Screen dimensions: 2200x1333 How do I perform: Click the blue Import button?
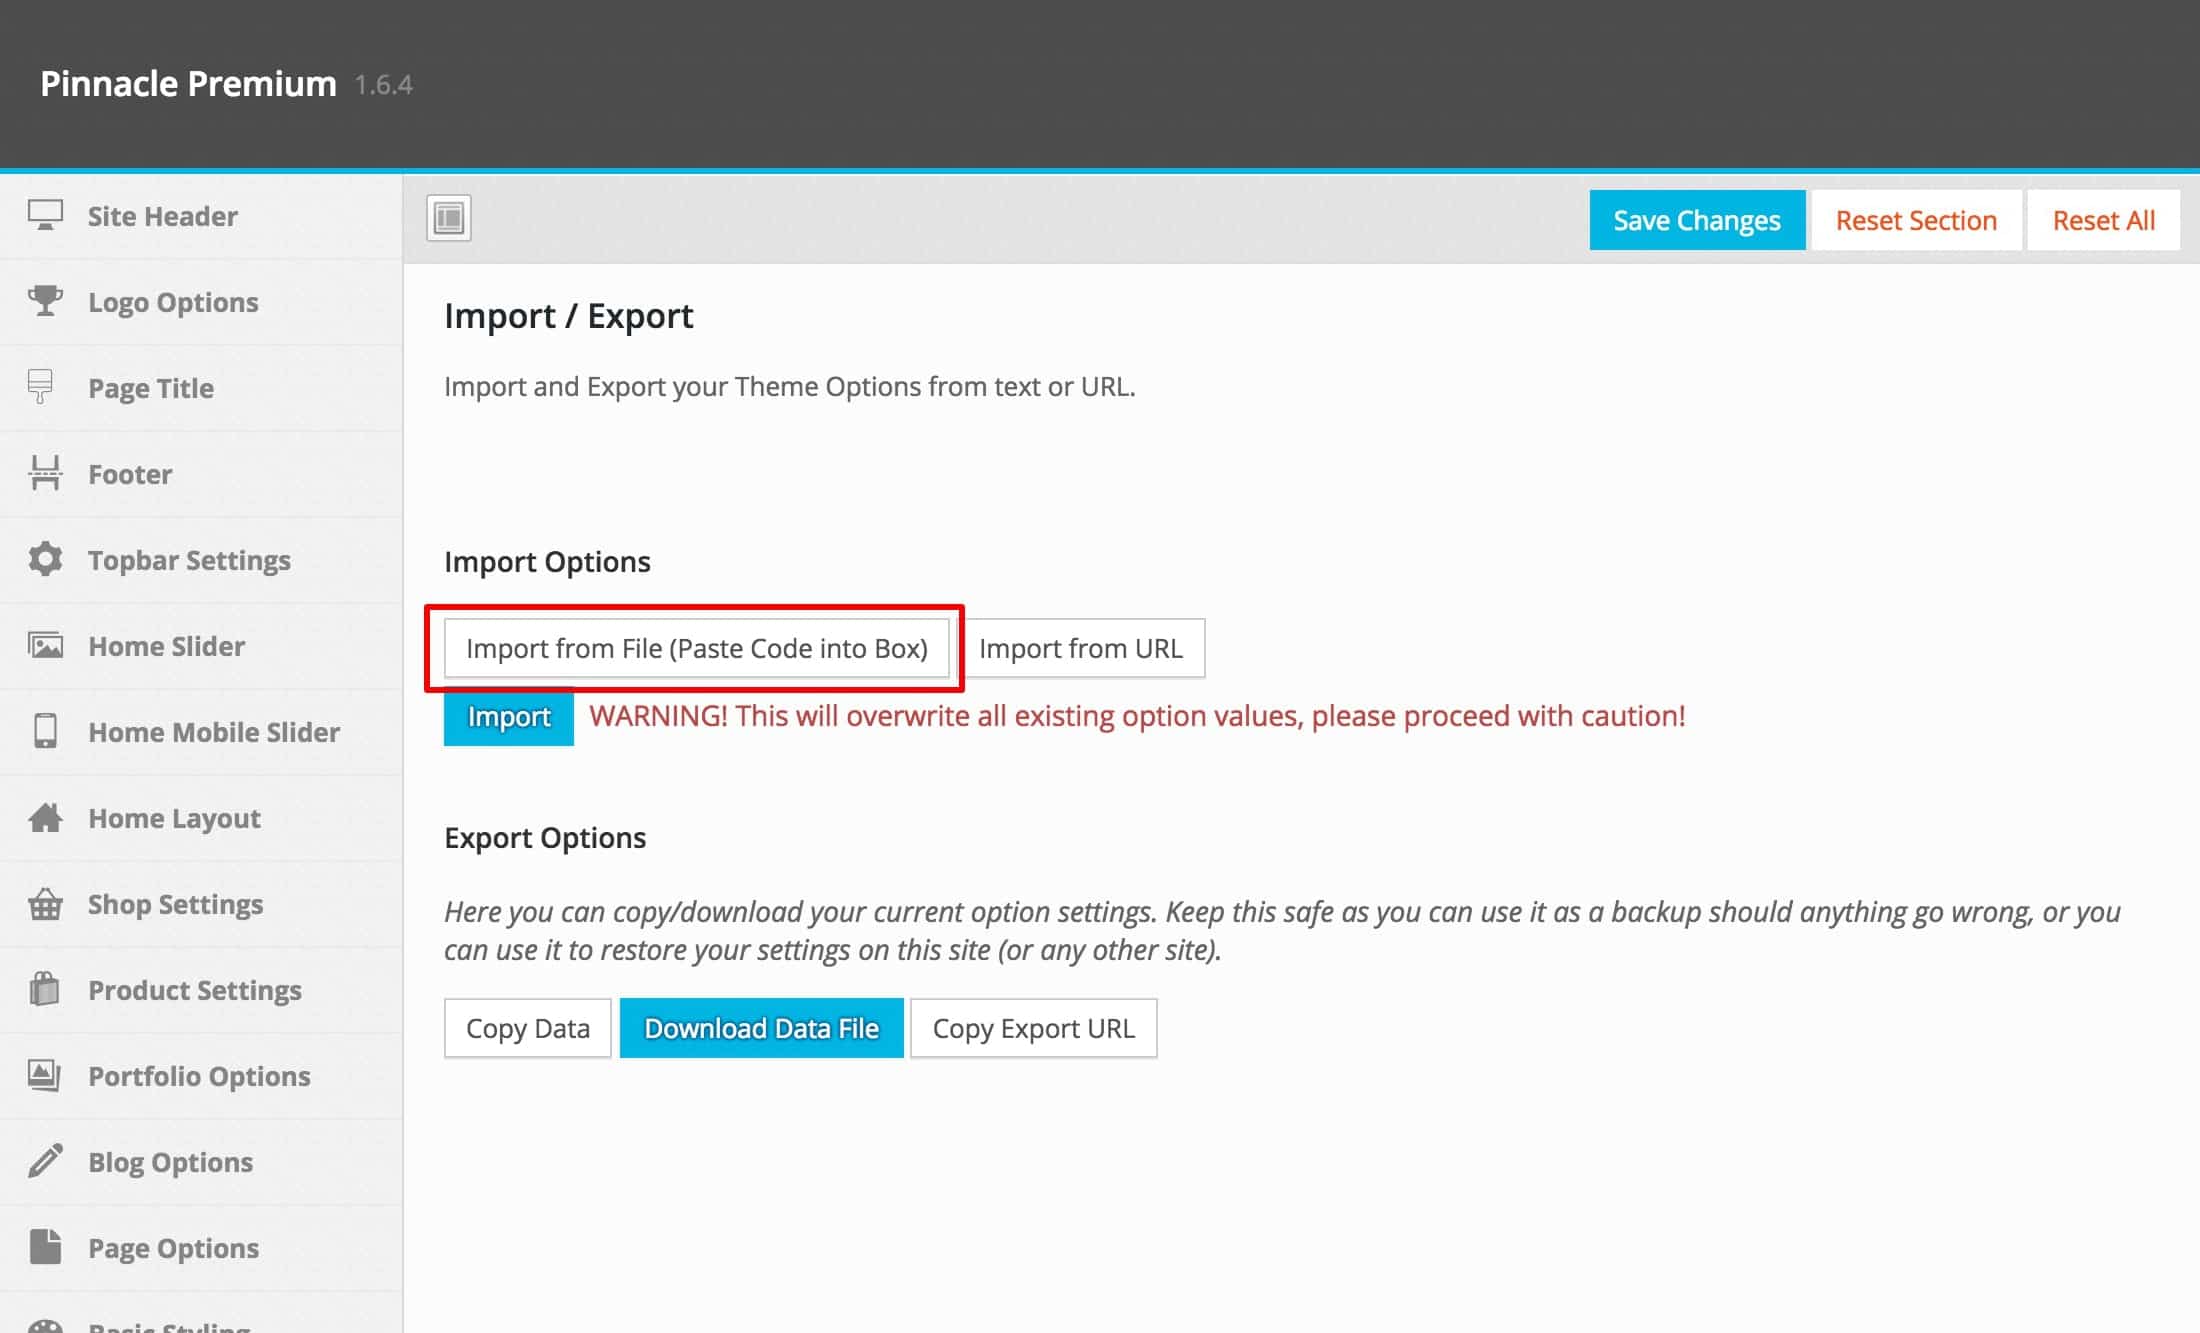tap(508, 717)
